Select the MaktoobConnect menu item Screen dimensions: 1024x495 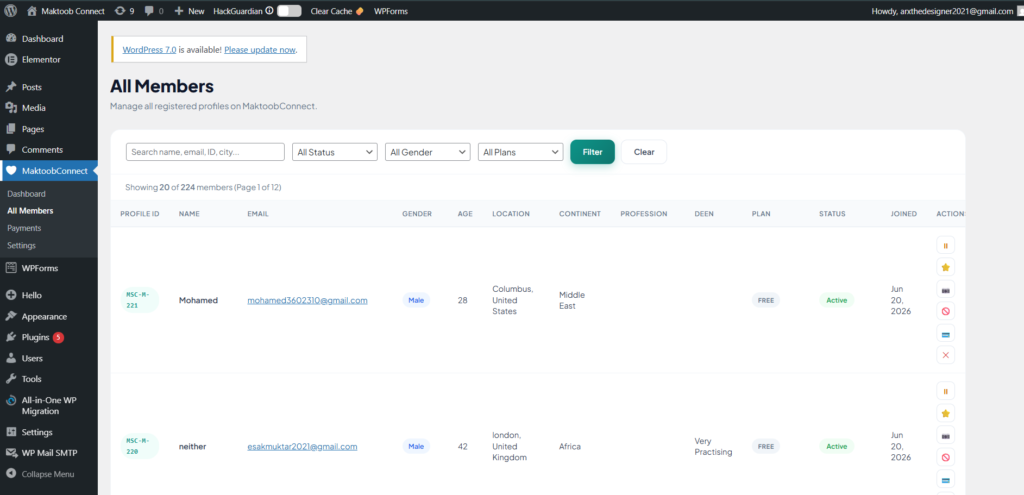click(x=49, y=171)
